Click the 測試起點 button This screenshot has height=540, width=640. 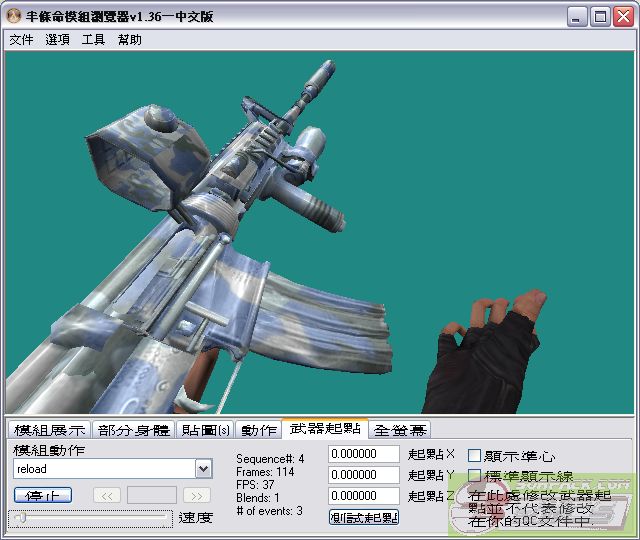point(364,518)
